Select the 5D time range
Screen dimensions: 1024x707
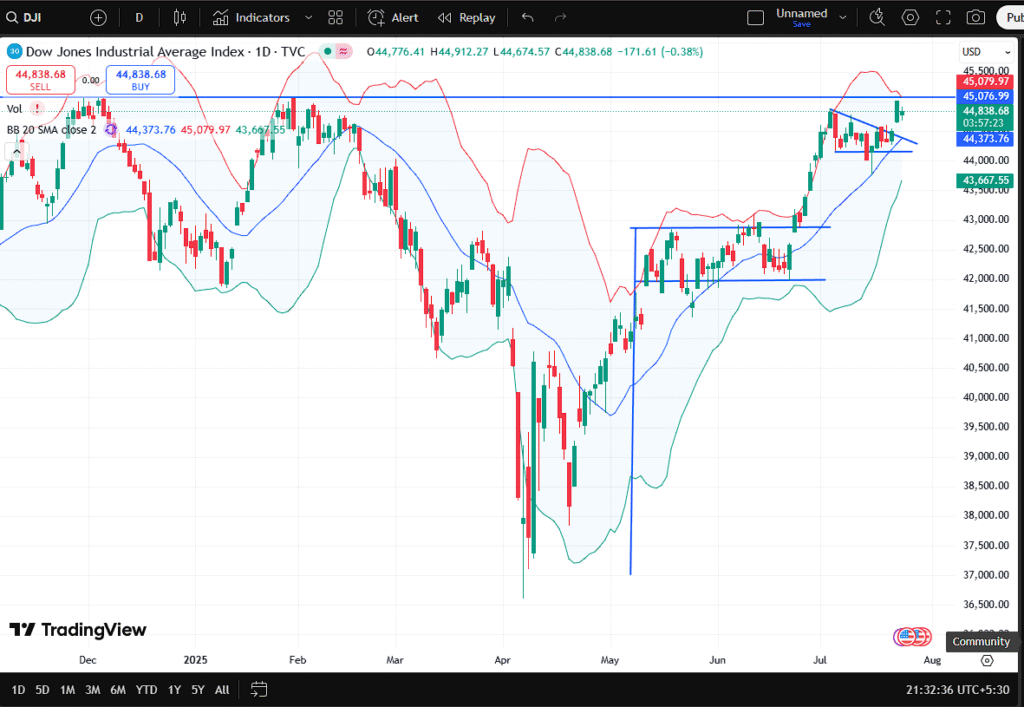coord(42,690)
